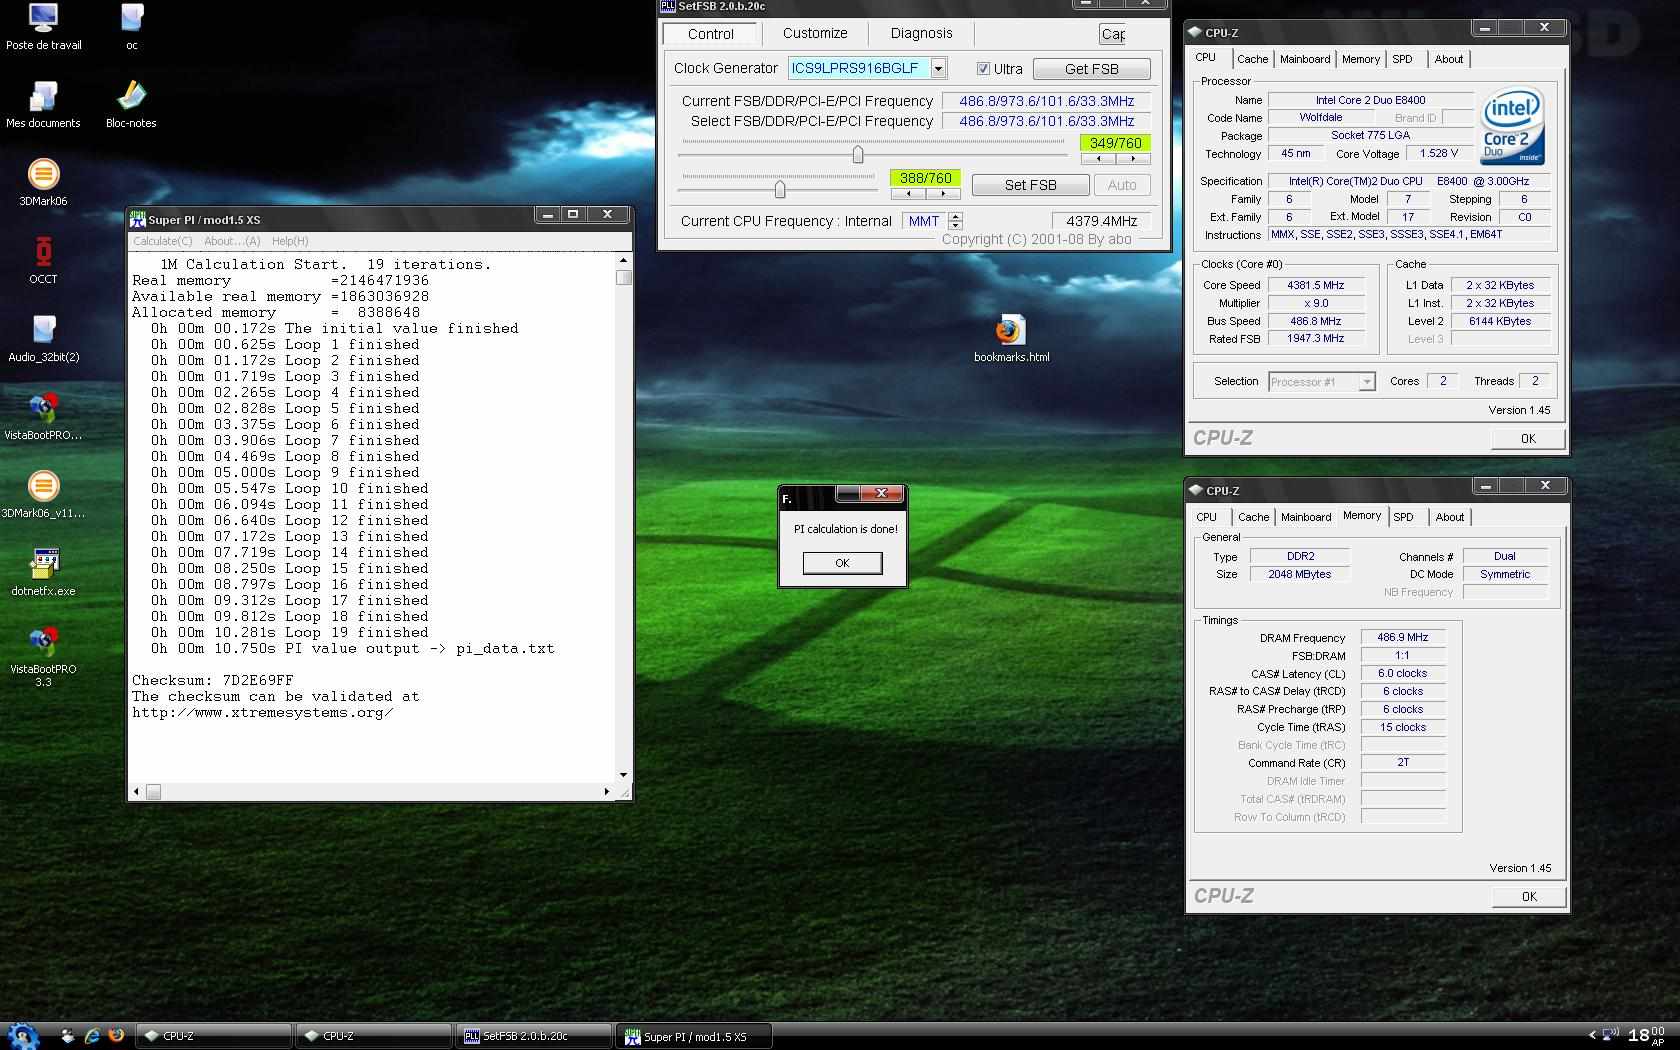Open SPD tab in top CPU-Z window
This screenshot has width=1680, height=1050.
point(1402,59)
